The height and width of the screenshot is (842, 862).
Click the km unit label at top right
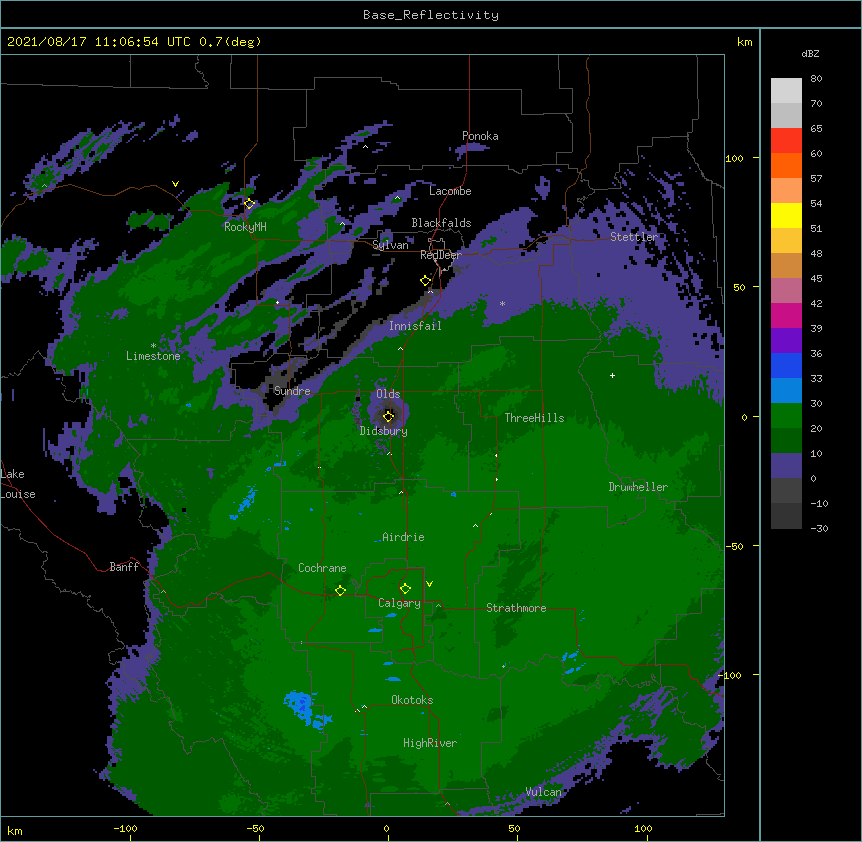pos(744,42)
